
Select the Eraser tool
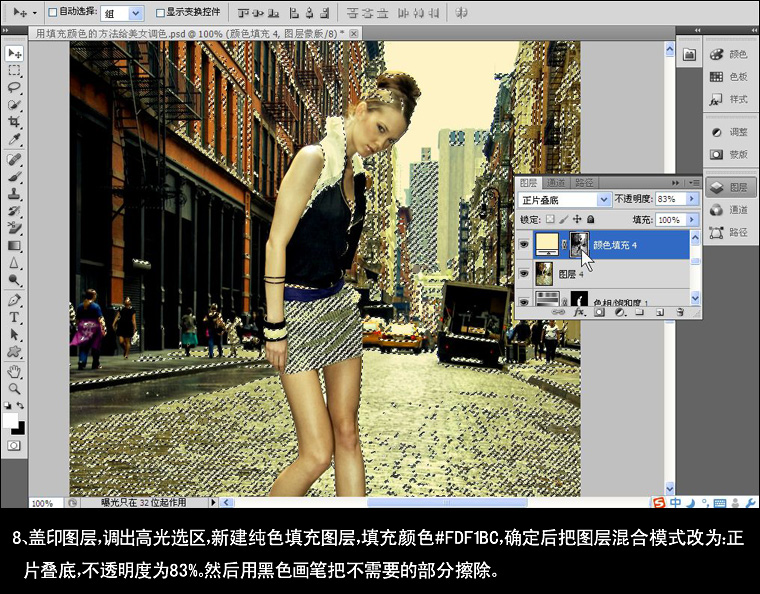(14, 228)
